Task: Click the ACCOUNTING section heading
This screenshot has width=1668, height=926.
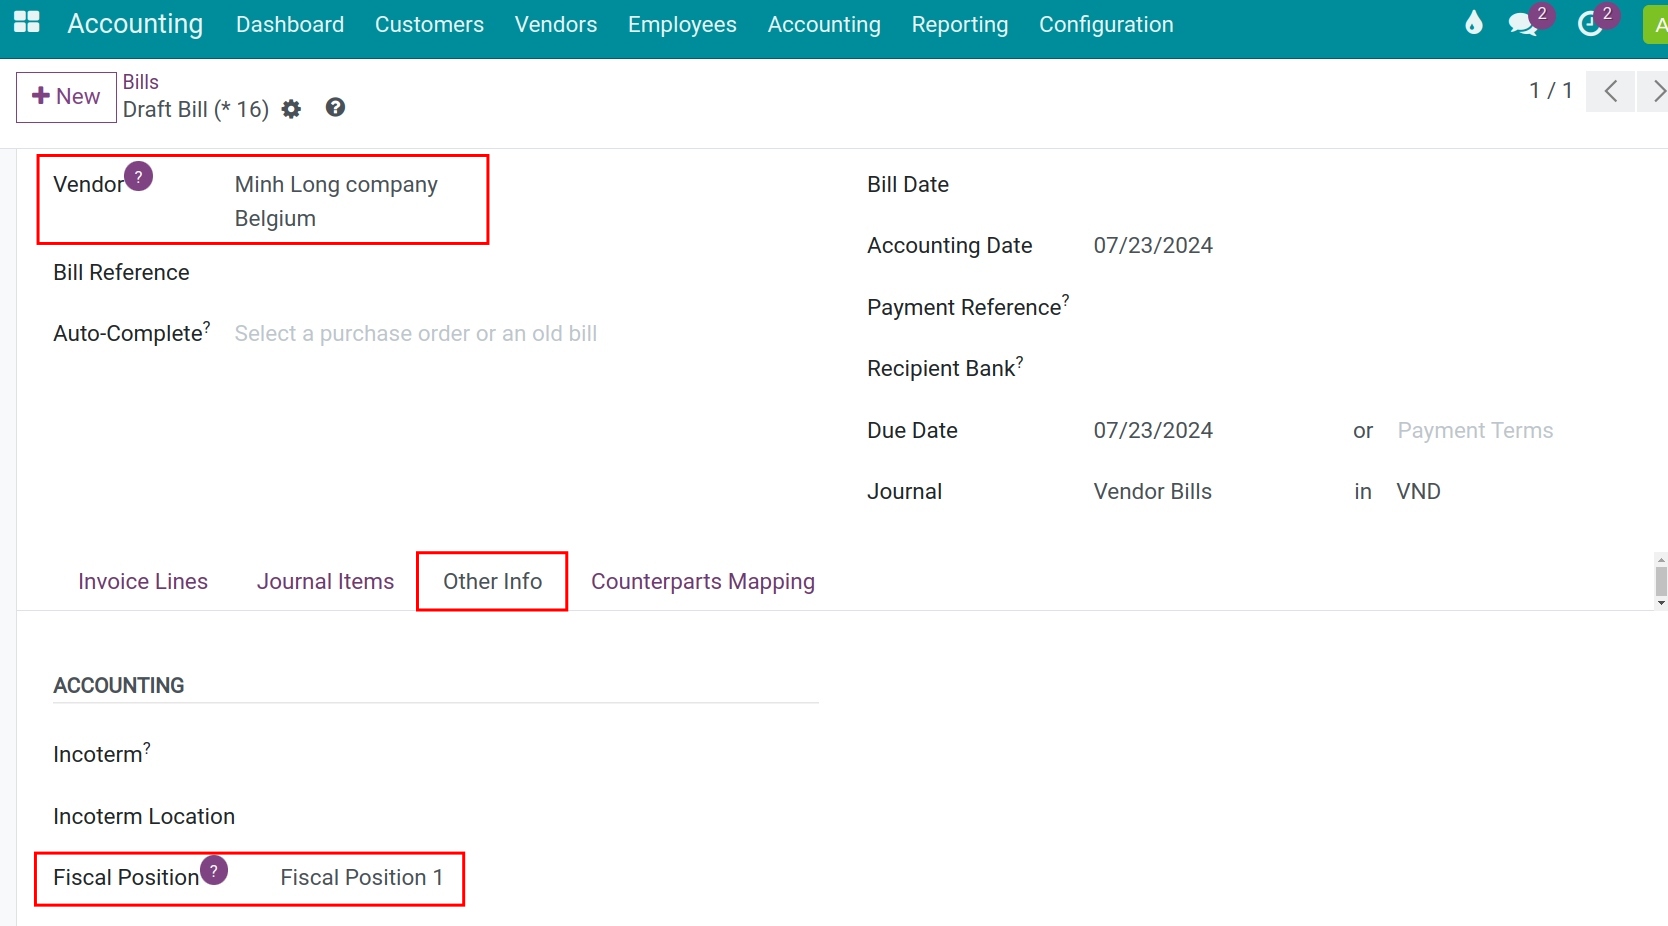Action: (x=119, y=686)
